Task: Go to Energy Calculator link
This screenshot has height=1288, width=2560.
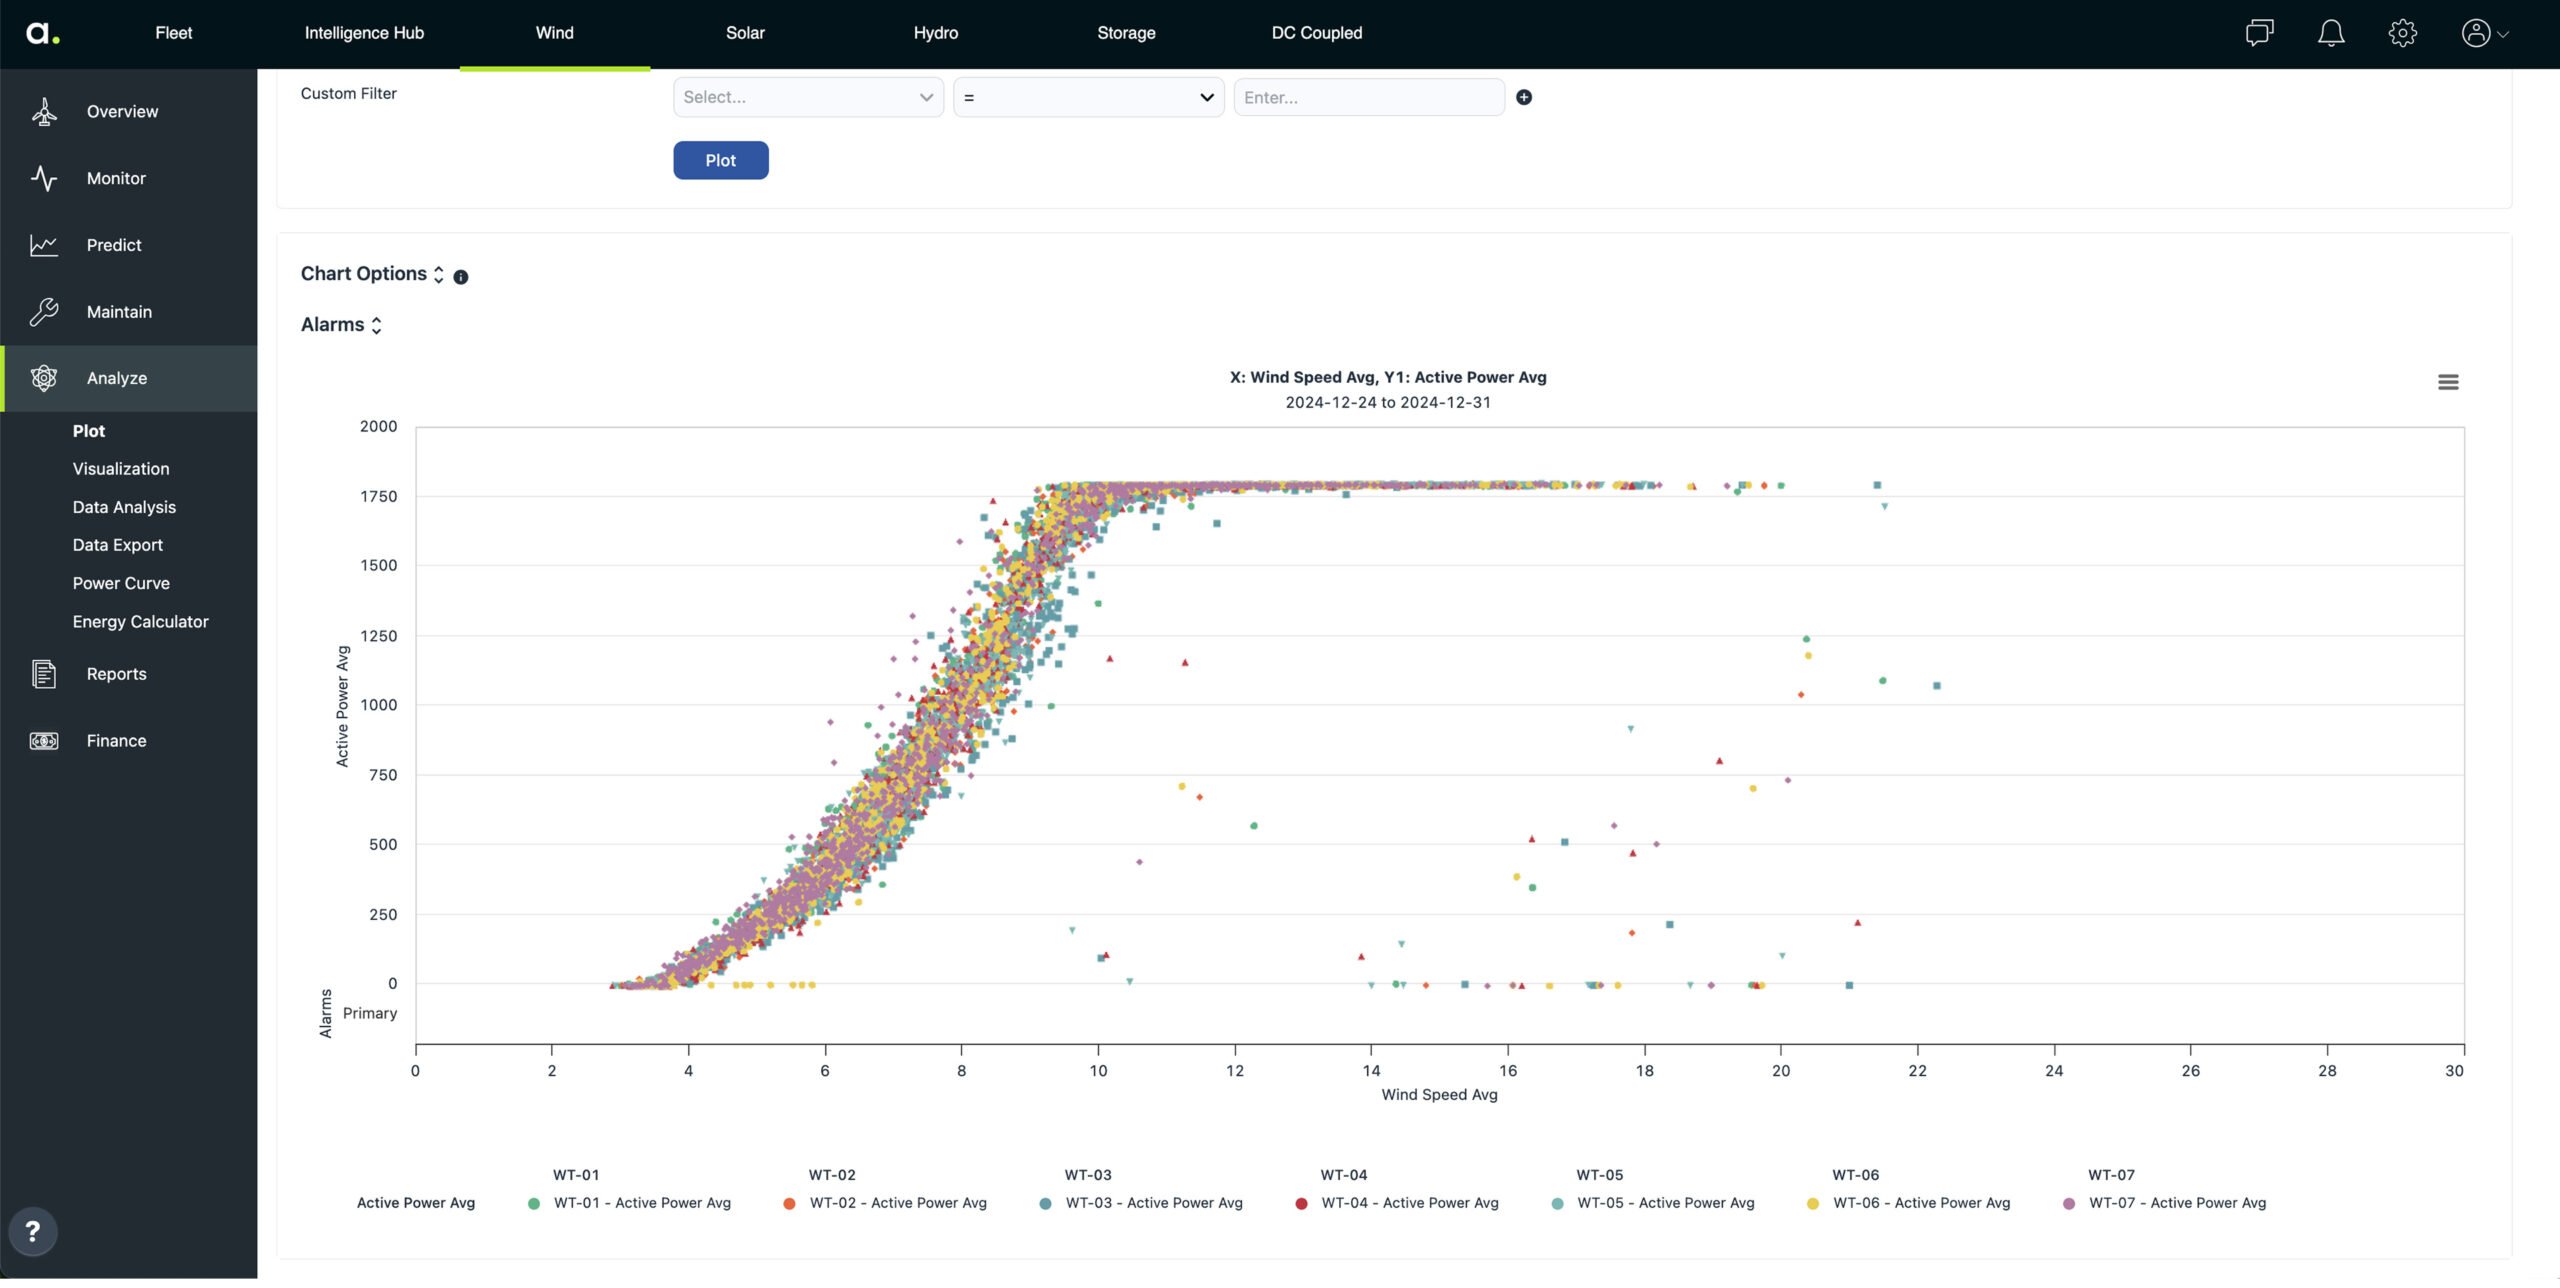Action: pos(140,621)
